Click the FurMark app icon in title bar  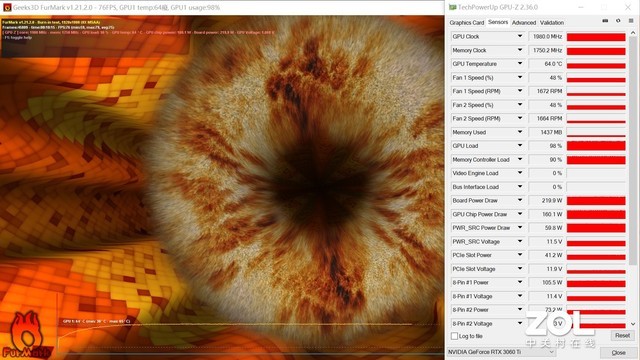pyautogui.click(x=7, y=7)
